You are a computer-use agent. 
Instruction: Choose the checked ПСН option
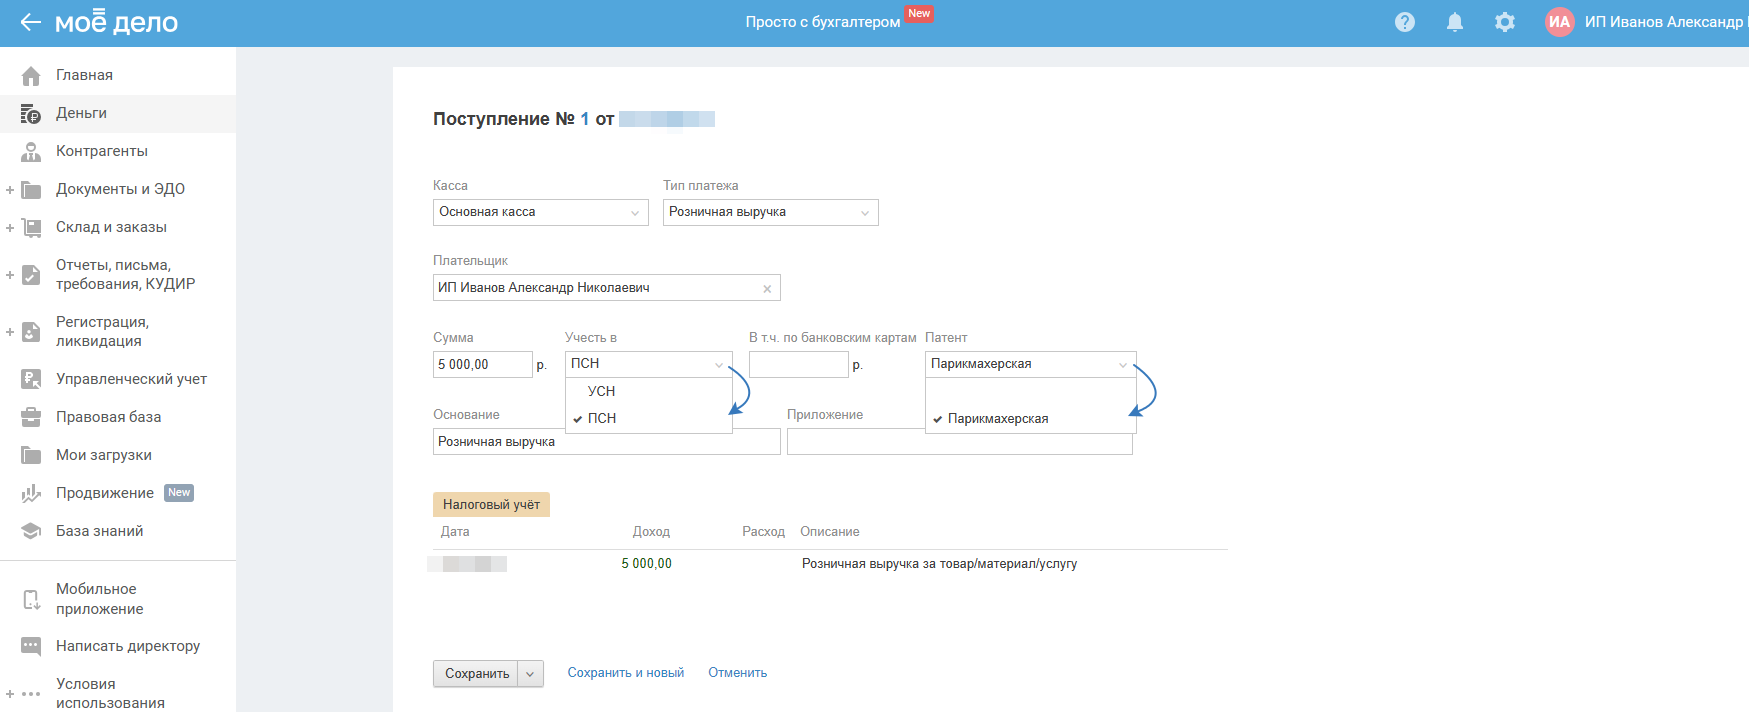(x=601, y=418)
